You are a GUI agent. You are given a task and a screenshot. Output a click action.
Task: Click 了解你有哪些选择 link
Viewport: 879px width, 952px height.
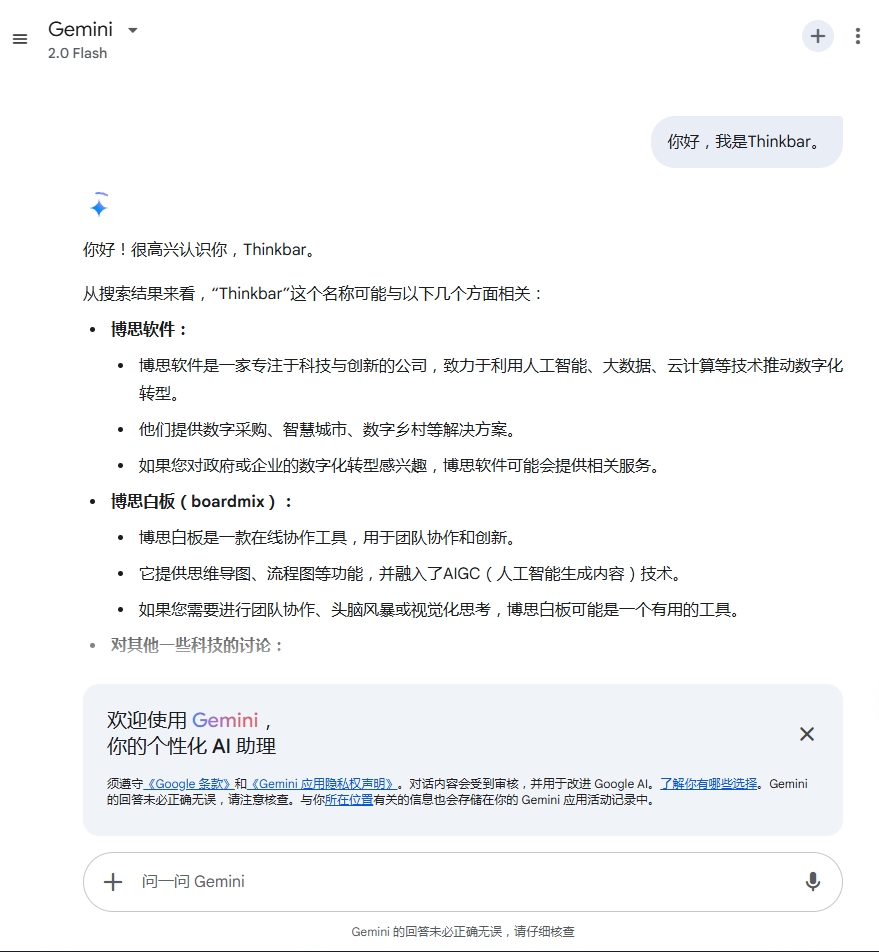click(708, 784)
